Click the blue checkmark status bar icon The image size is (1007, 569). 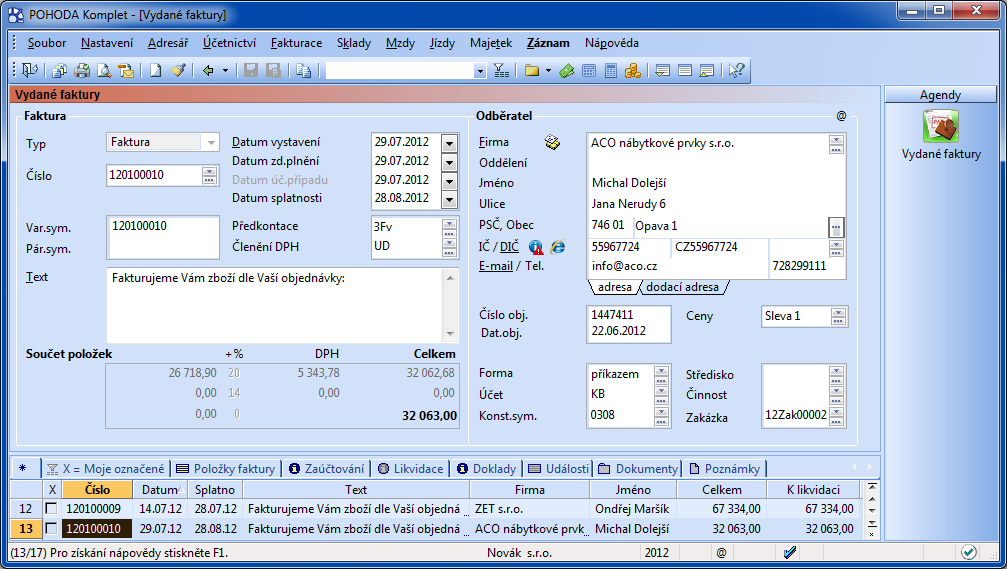point(790,552)
